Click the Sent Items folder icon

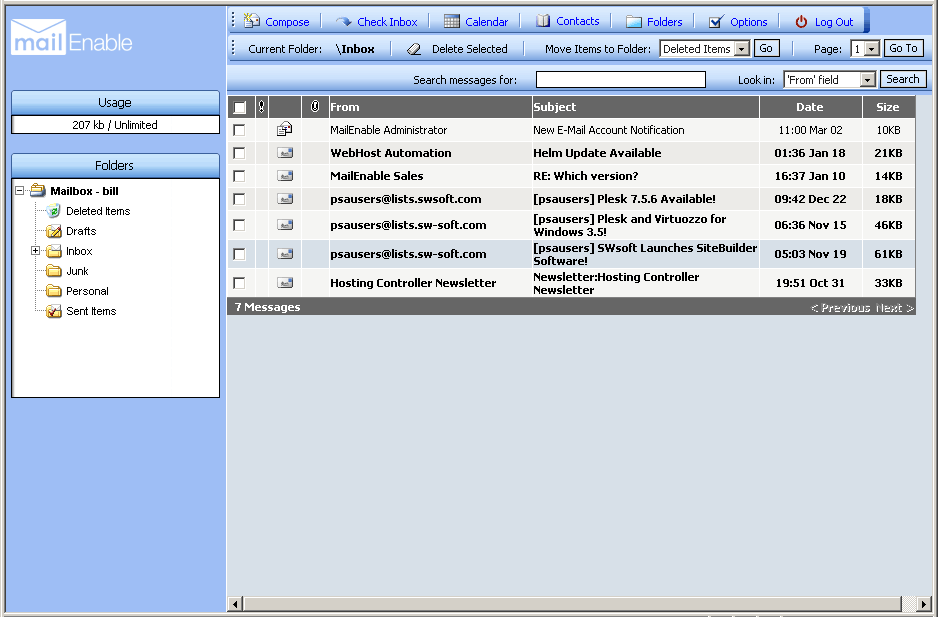click(x=52, y=311)
